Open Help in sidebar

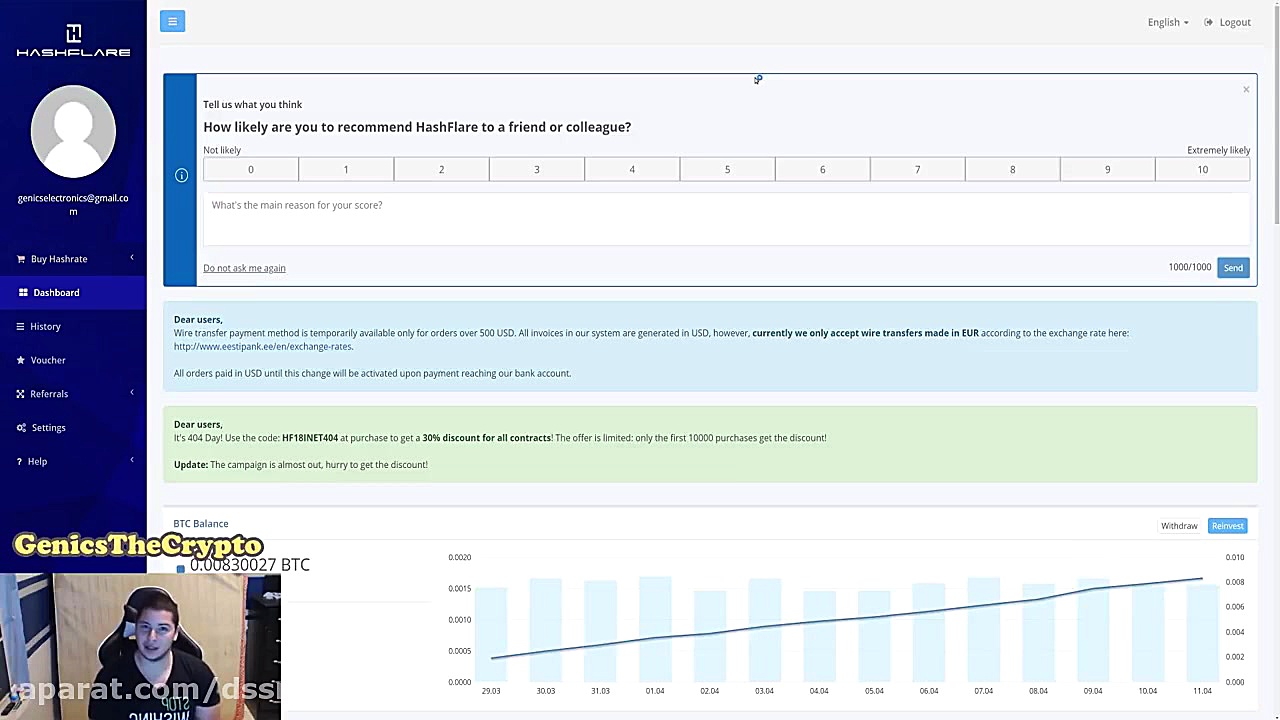point(73,461)
